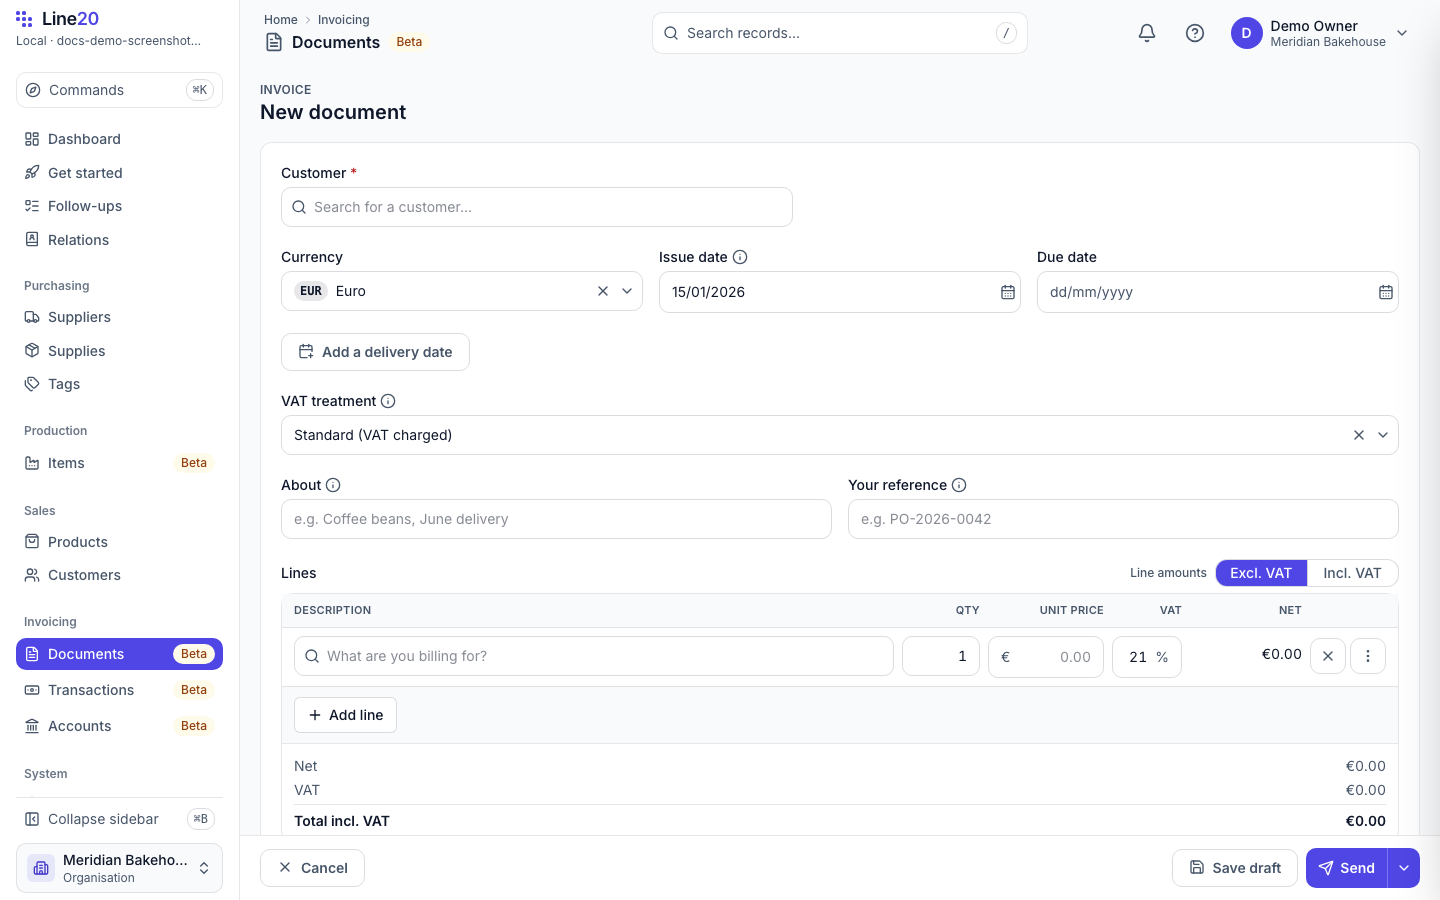1440x900 pixels.
Task: Expand the VAT treatment dropdown
Action: (1383, 435)
